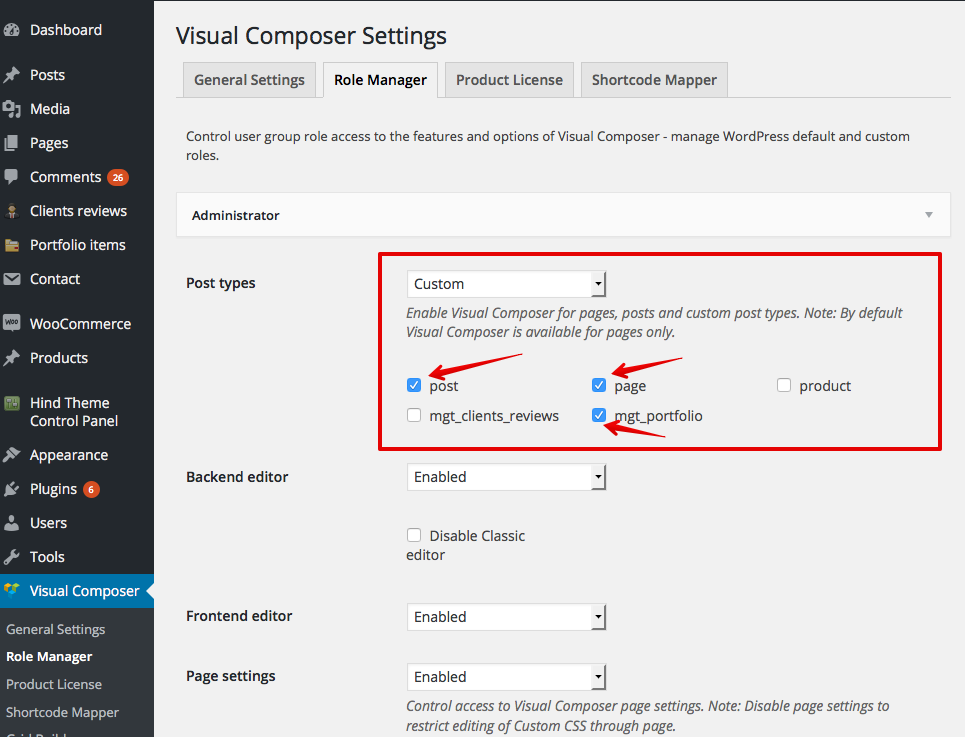Click the Appearance paintbrush icon
Image resolution: width=965 pixels, height=737 pixels.
[x=12, y=455]
